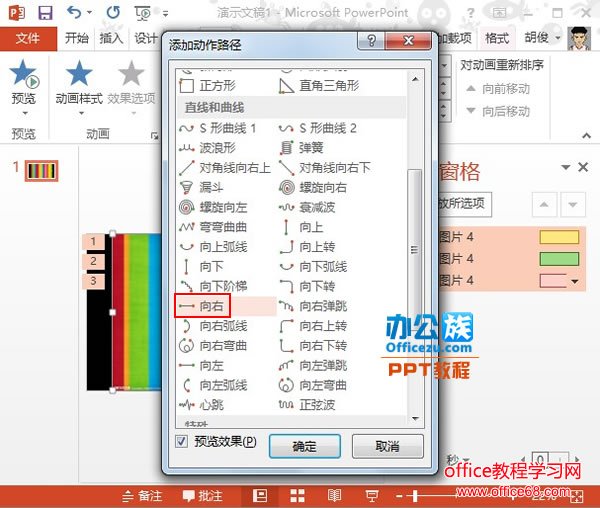Select 向下阶梯 stairs path
This screenshot has width=600, height=508.
click(214, 286)
